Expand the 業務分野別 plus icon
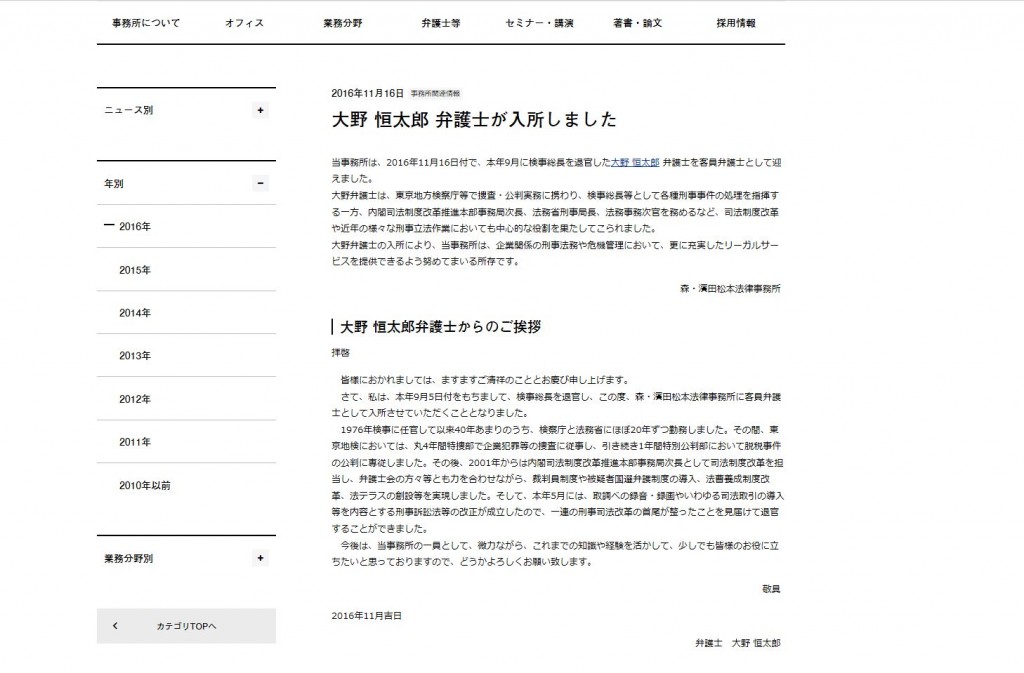This screenshot has width=1024, height=673. coord(260,558)
